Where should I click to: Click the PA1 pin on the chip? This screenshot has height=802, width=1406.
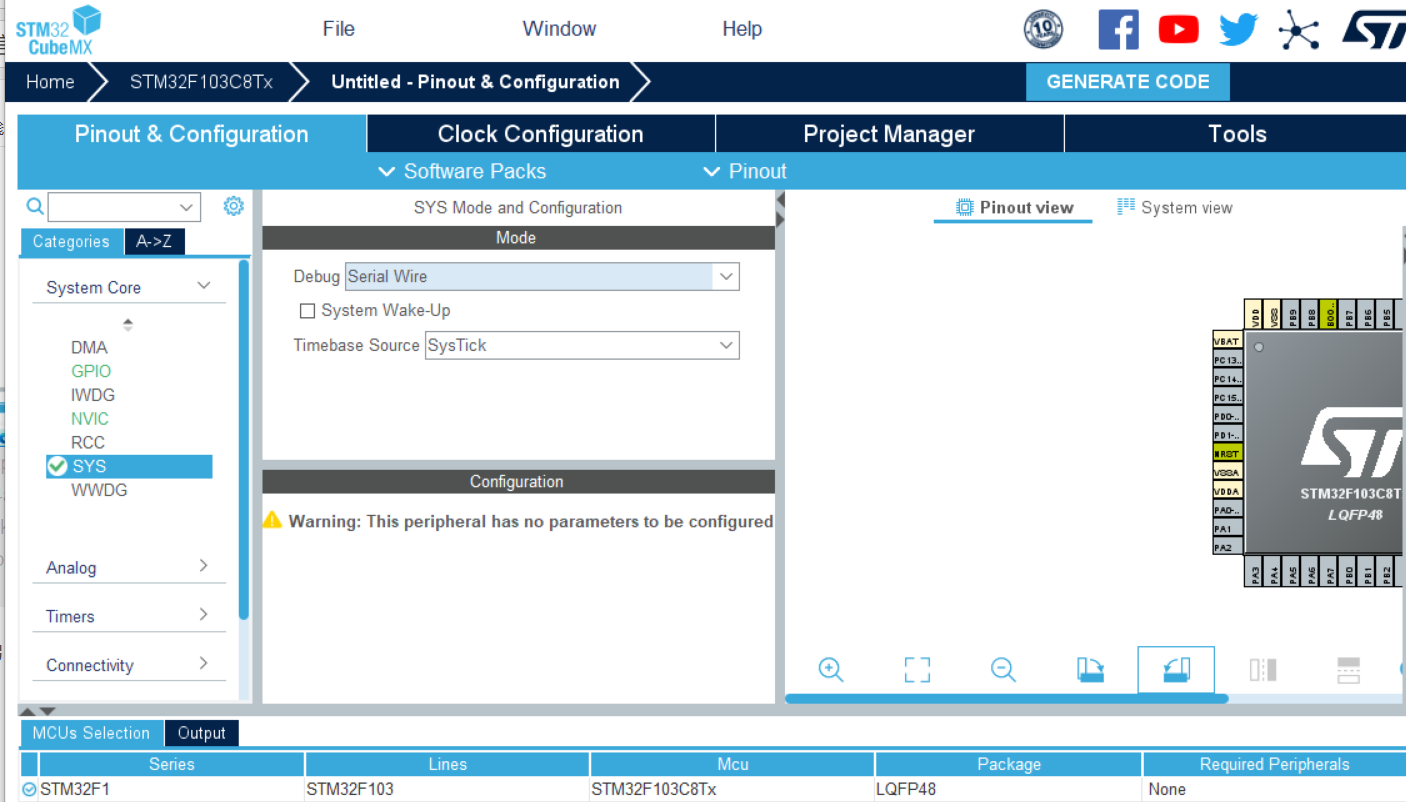(x=1227, y=528)
